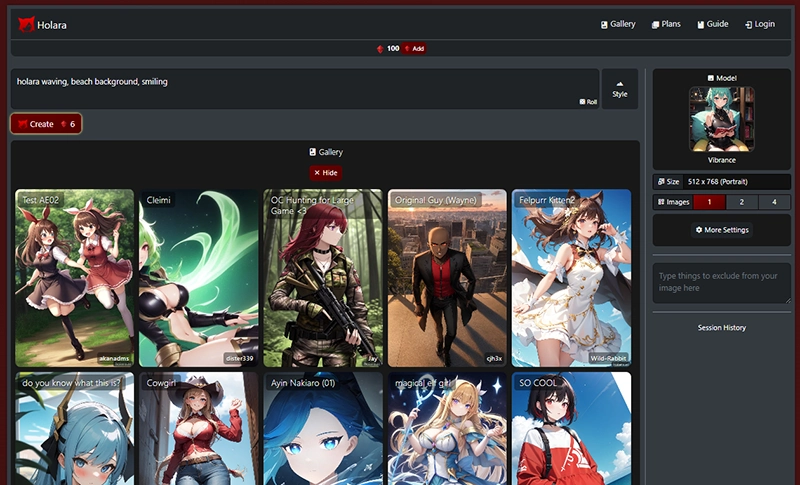Image resolution: width=800 pixels, height=485 pixels.
Task: Open the Cowgirl image
Action: tap(198, 428)
